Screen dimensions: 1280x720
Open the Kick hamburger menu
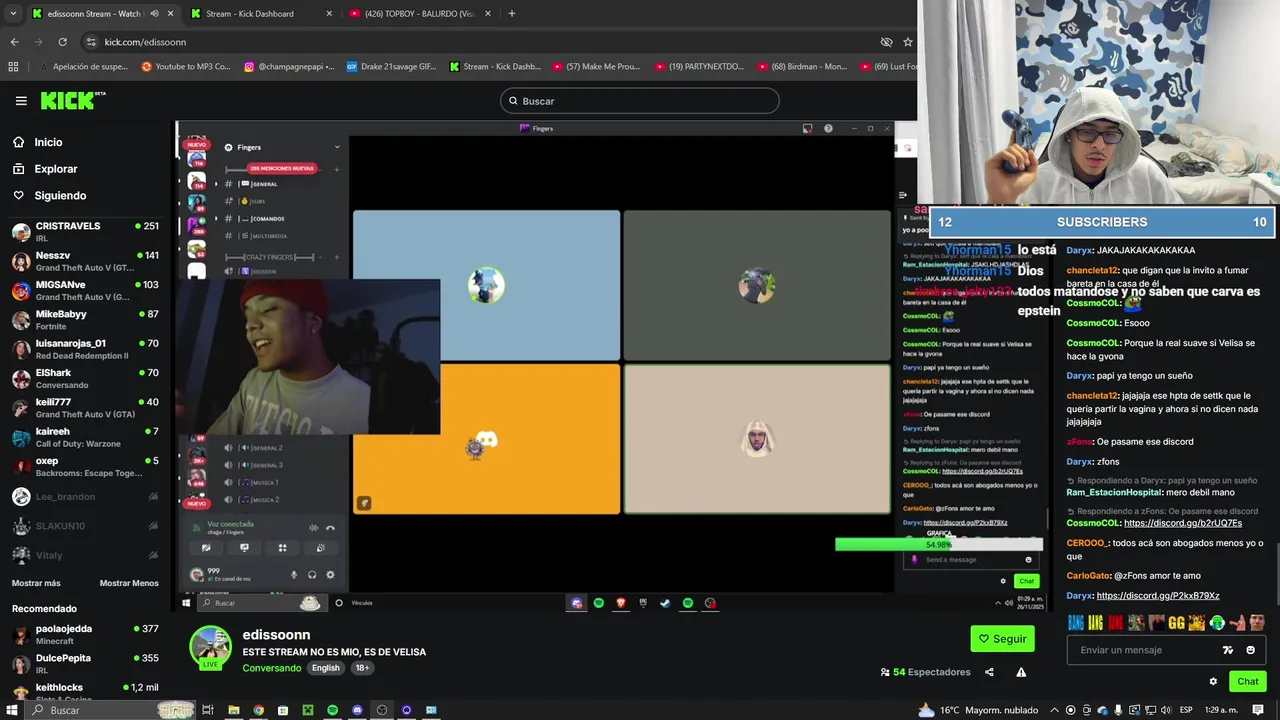(21, 101)
